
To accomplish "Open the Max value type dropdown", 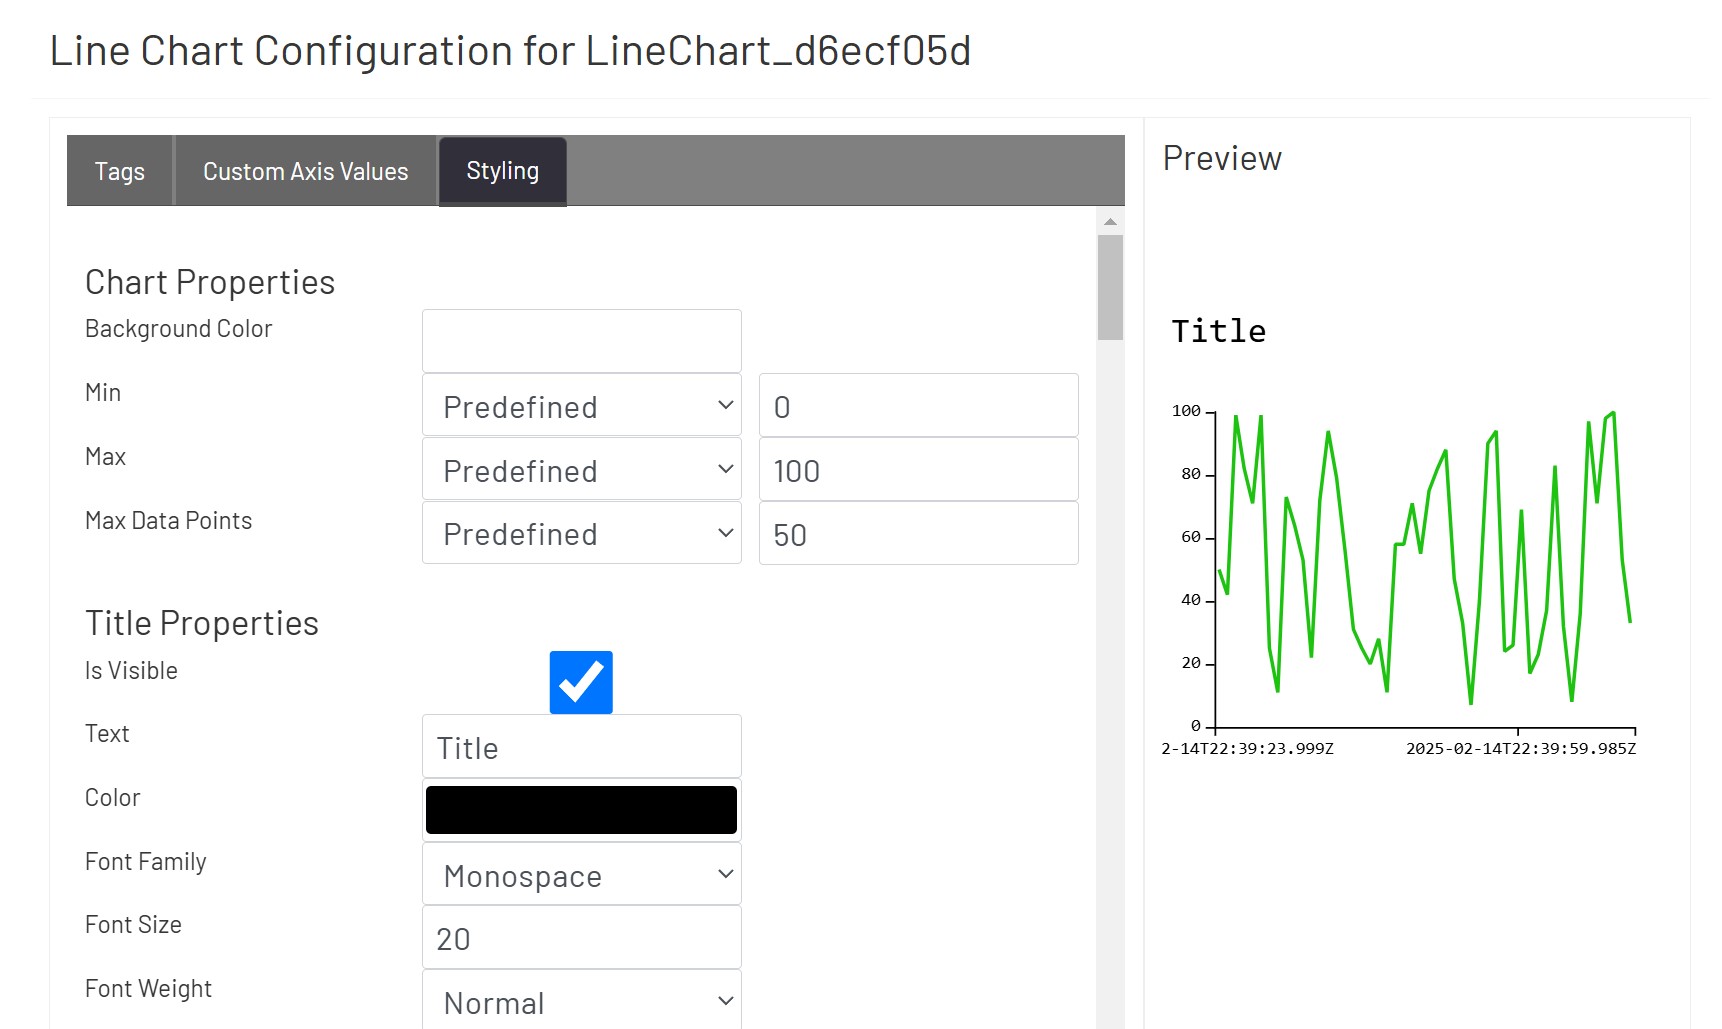I will tap(580, 469).
